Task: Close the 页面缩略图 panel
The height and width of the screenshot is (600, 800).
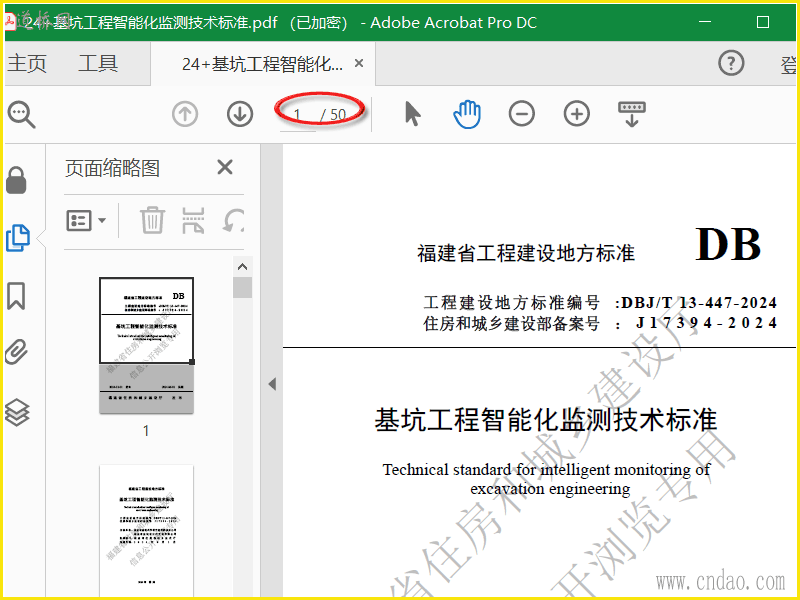Action: [x=225, y=167]
